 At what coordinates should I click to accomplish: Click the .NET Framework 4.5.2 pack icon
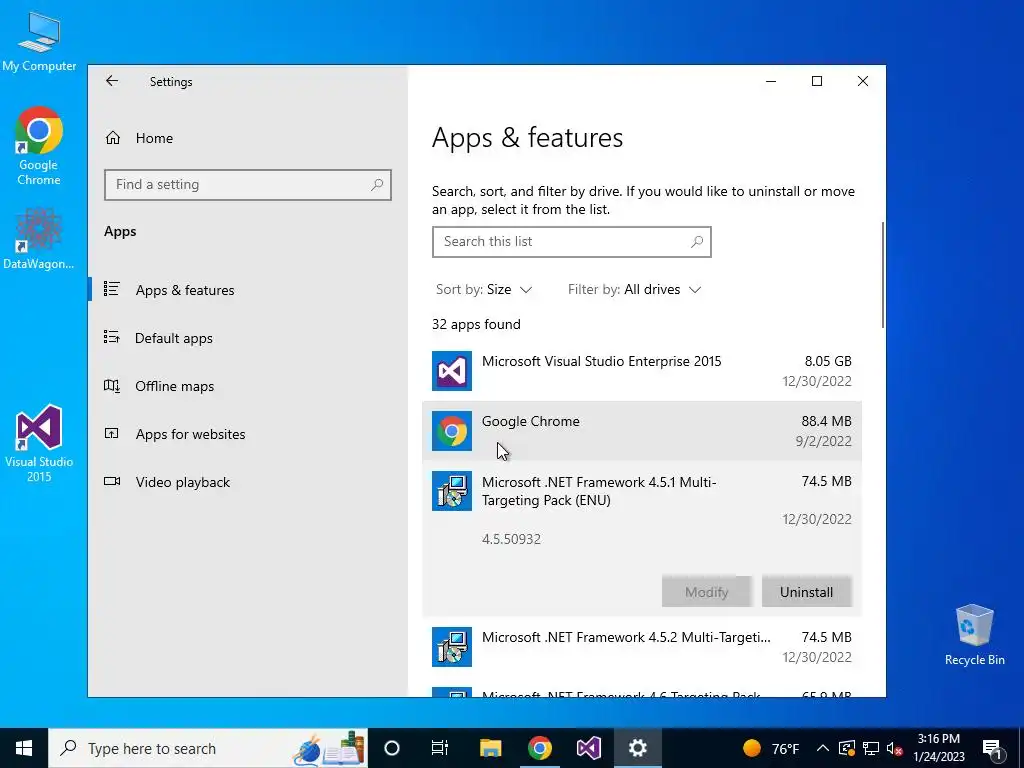[451, 647]
